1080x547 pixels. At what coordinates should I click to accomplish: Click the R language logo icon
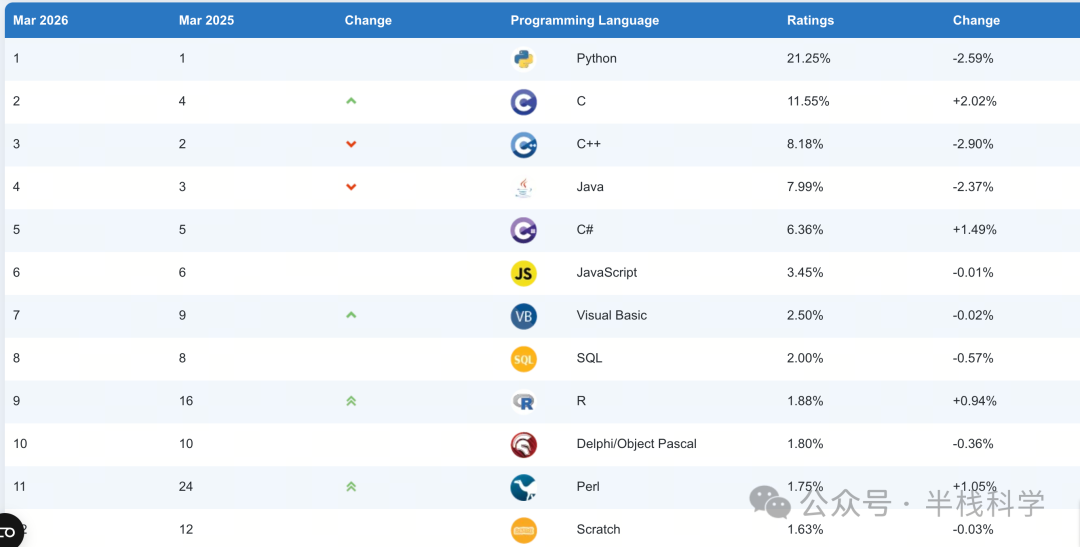[523, 401]
